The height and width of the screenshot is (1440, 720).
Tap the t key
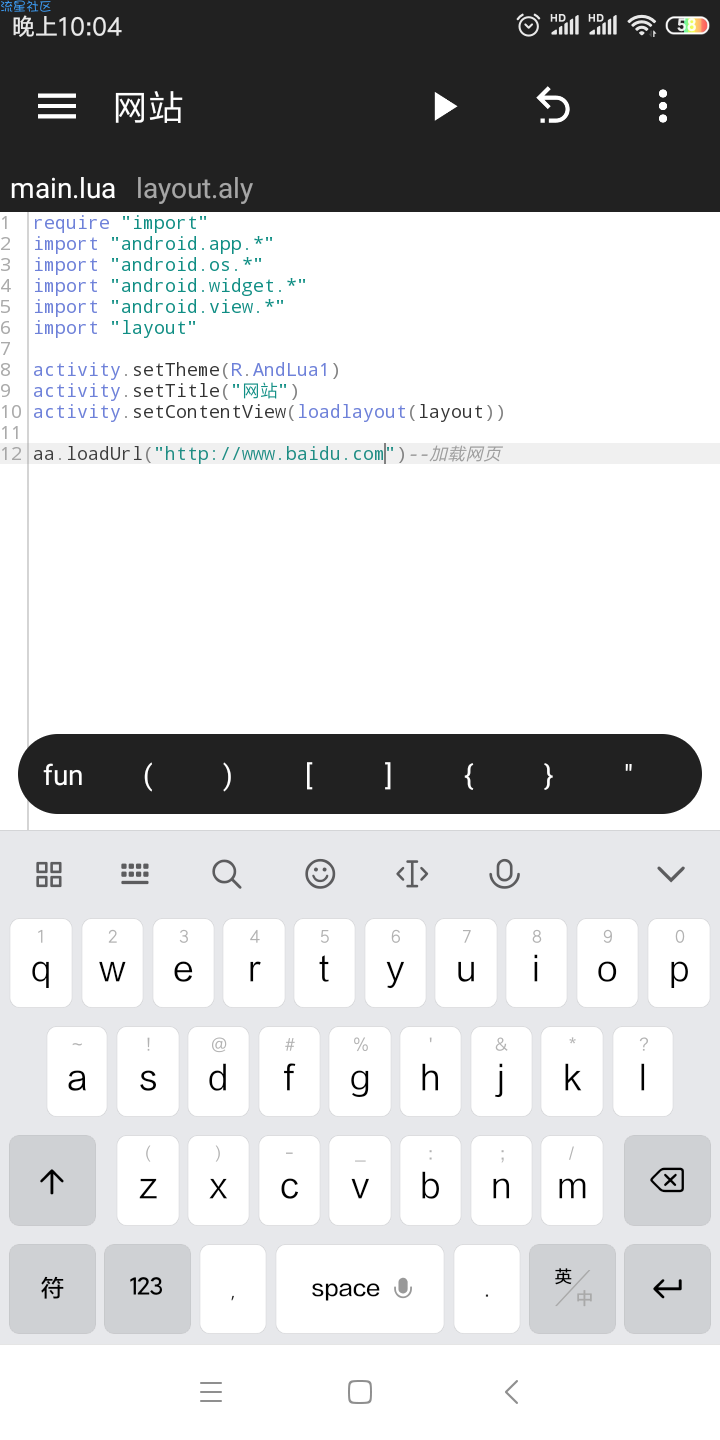point(324,963)
